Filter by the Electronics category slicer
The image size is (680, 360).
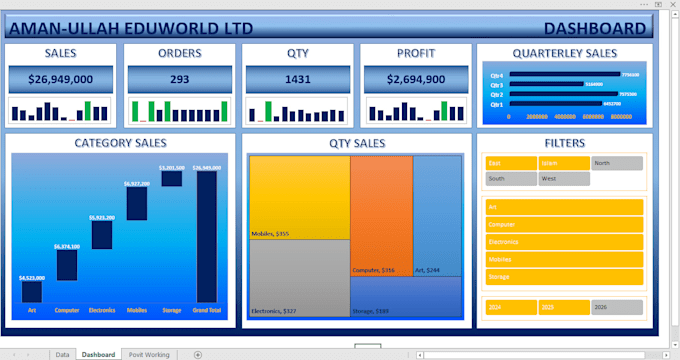(x=564, y=242)
